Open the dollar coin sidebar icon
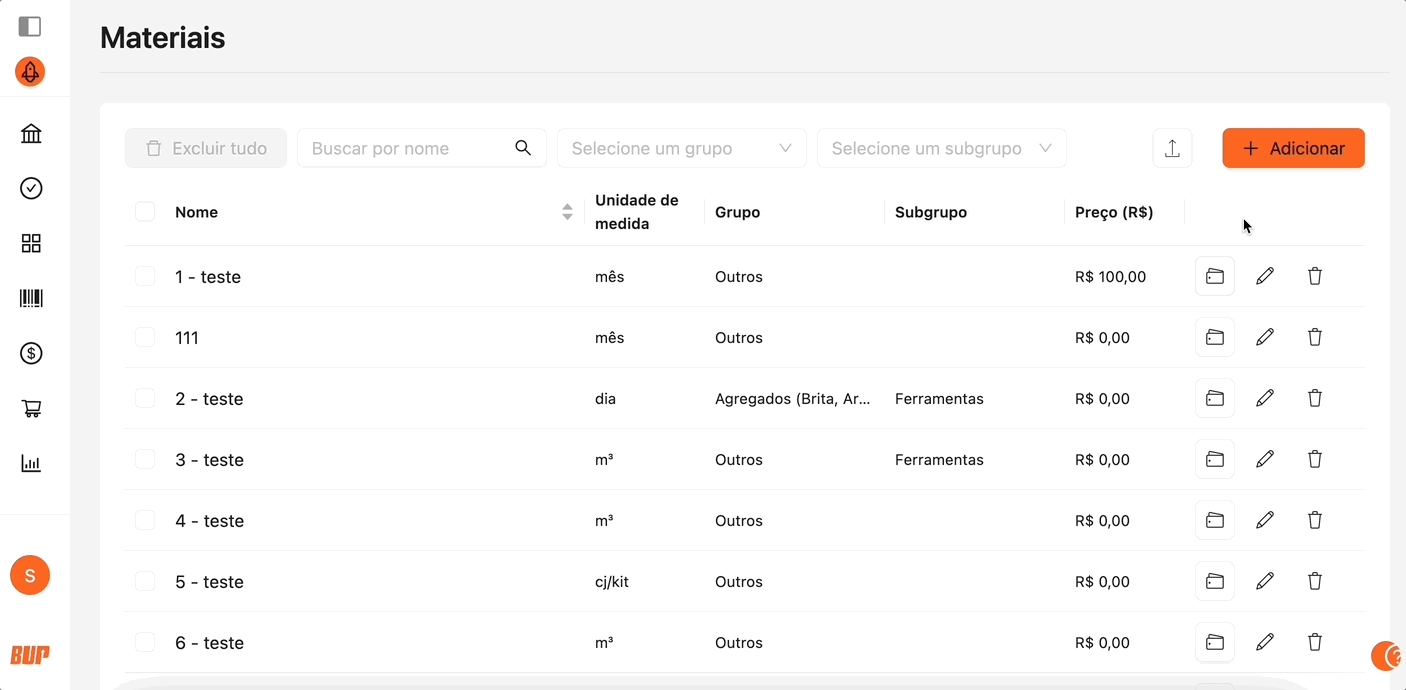The width and height of the screenshot is (1406, 690). tap(31, 353)
